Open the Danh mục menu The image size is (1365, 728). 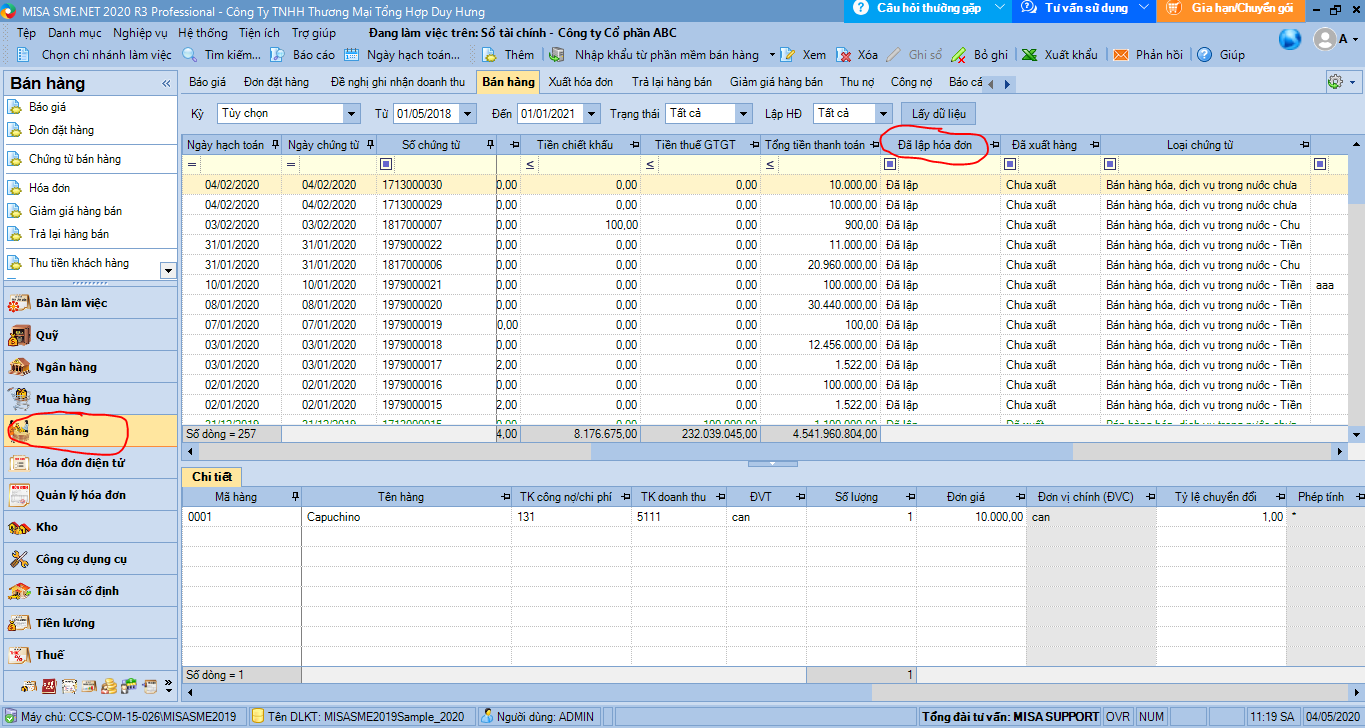pos(75,33)
